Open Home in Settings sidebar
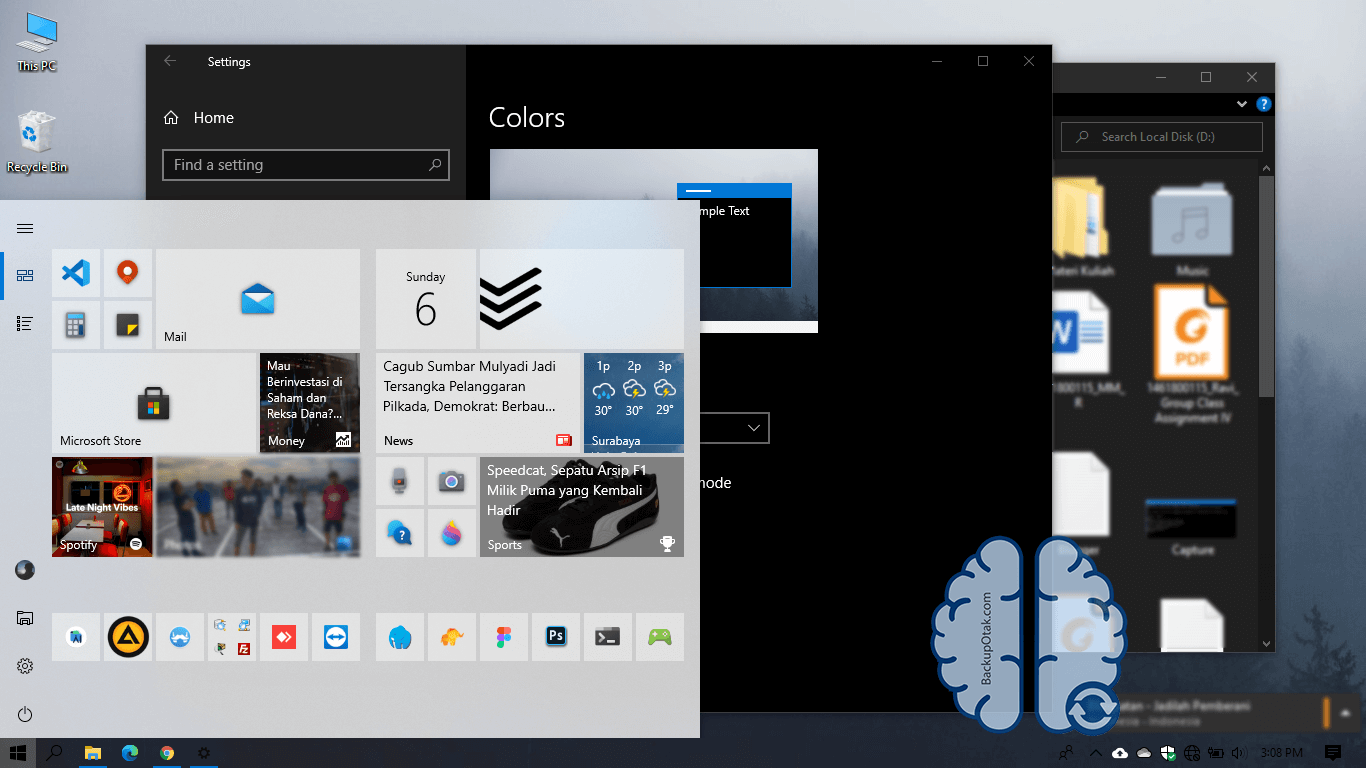The width and height of the screenshot is (1366, 768). click(199, 118)
